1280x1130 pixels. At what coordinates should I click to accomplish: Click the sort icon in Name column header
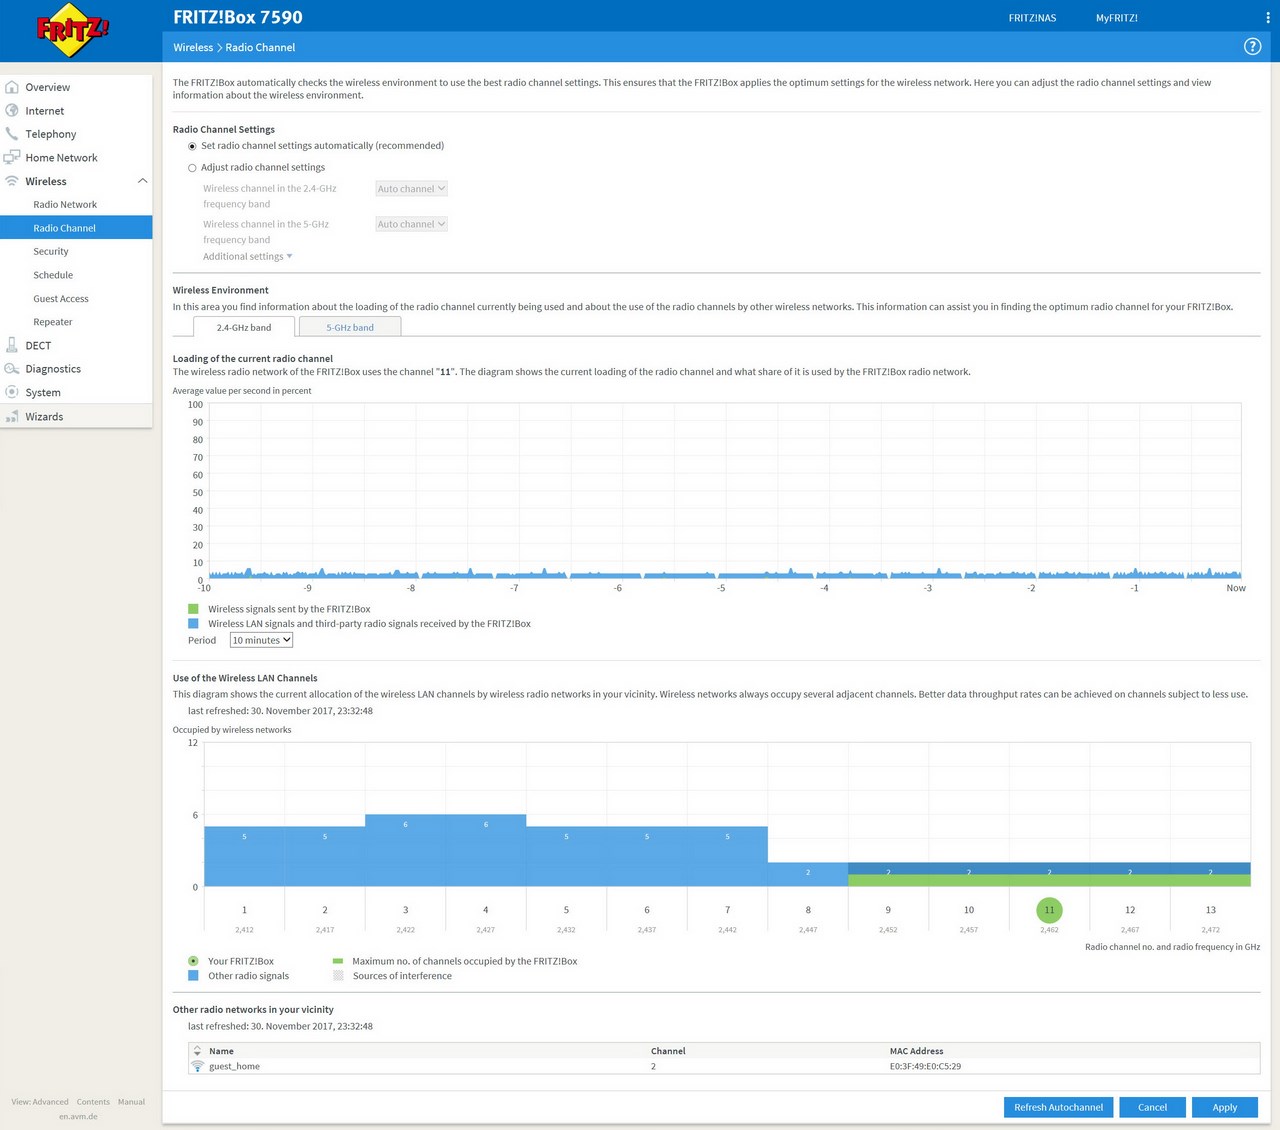(197, 1051)
